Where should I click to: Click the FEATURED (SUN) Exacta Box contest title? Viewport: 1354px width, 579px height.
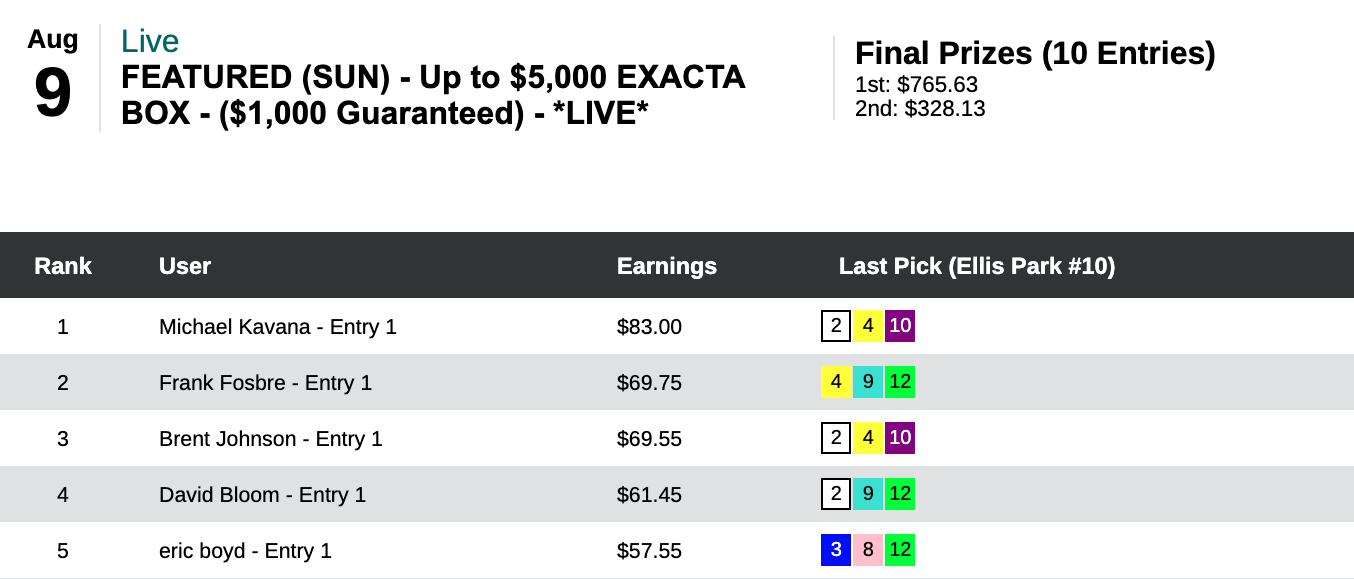click(433, 95)
